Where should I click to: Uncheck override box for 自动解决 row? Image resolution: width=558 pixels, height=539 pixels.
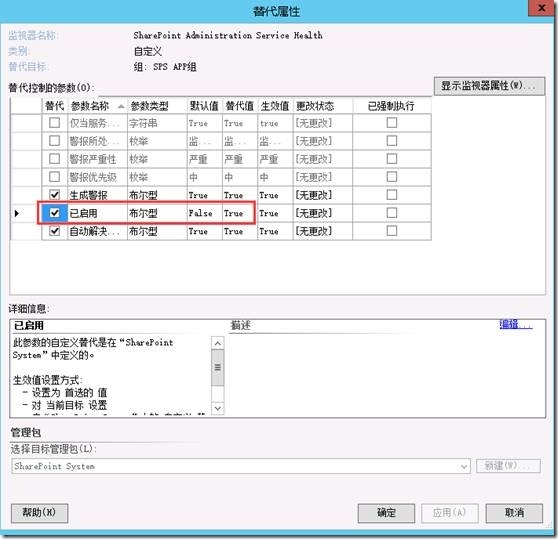[54, 231]
